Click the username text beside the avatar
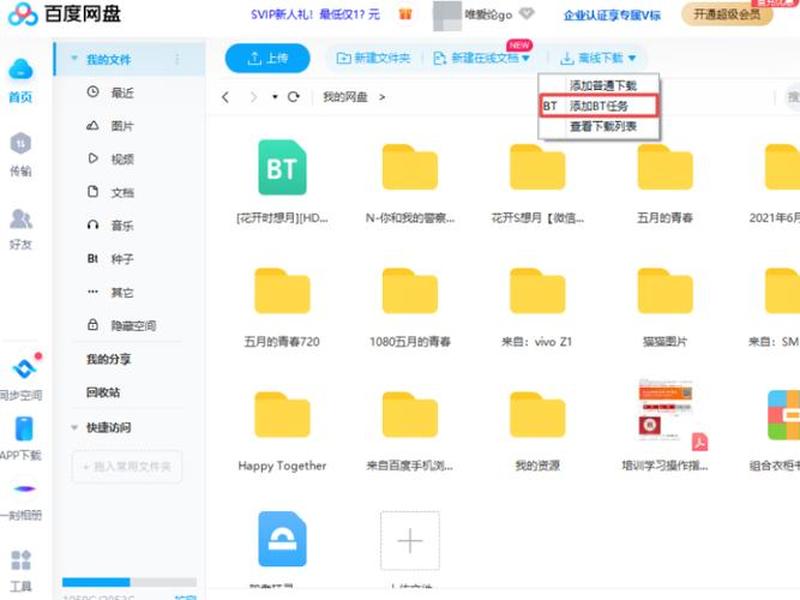 click(x=488, y=14)
